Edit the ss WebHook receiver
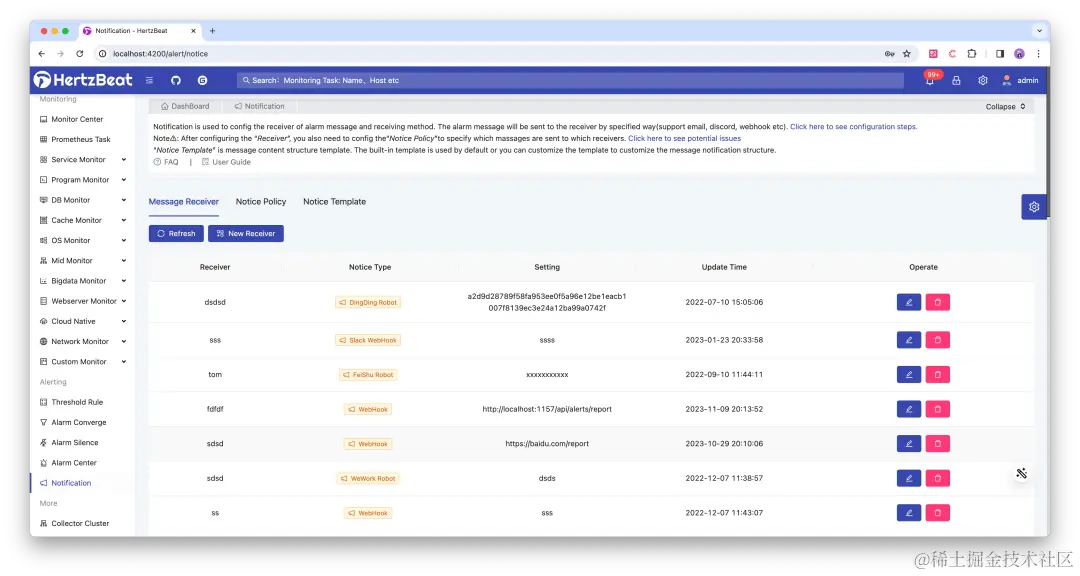The image size is (1080, 576). click(x=908, y=513)
